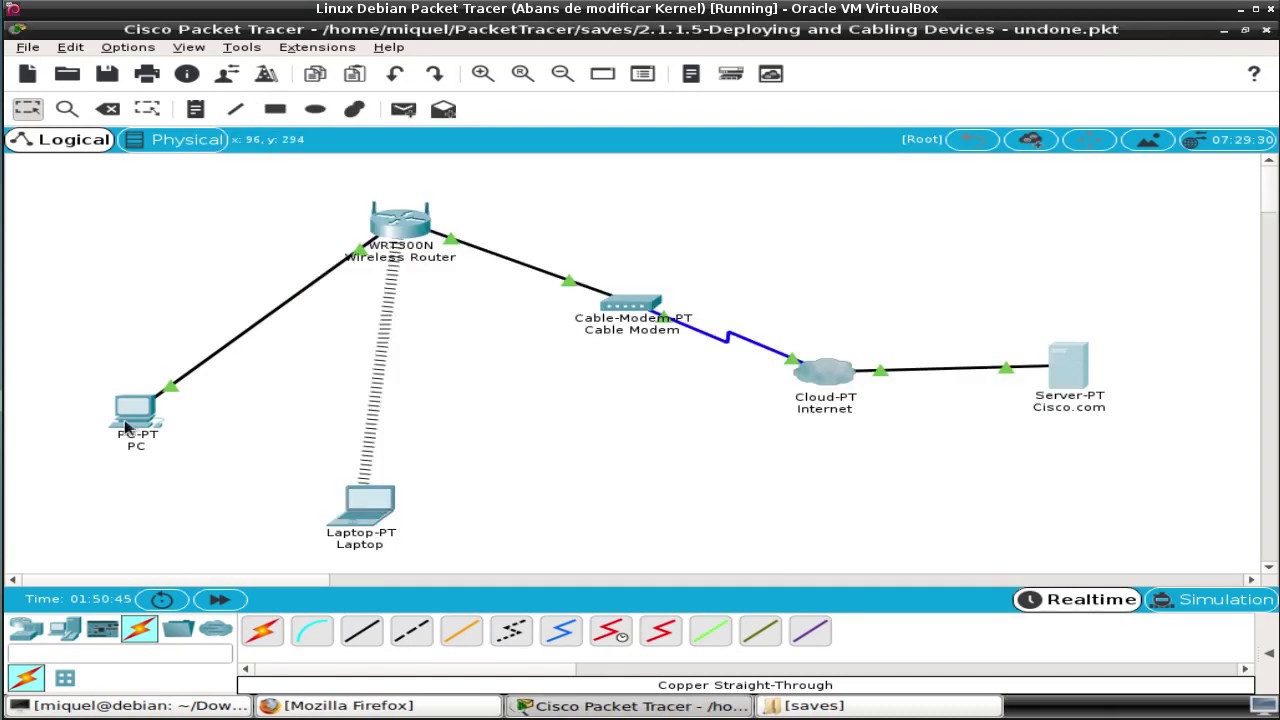Screen dimensions: 1280x720
Task: Select the Copper Cross-Over dashed cable
Action: 411,631
